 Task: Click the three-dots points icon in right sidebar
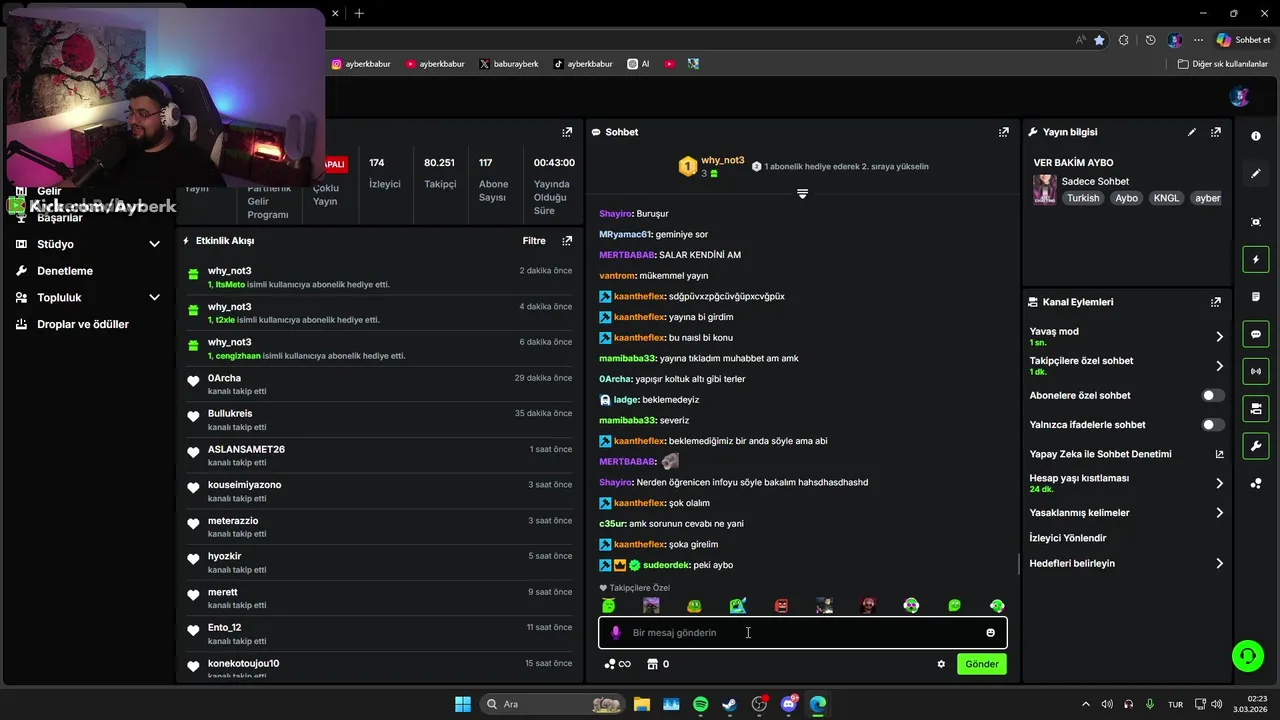click(1256, 484)
